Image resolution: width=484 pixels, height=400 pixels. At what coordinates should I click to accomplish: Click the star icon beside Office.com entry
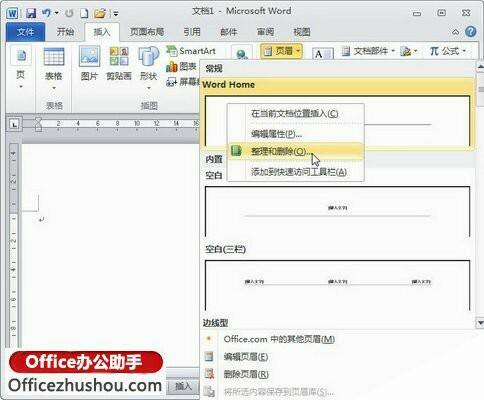(x=209, y=339)
